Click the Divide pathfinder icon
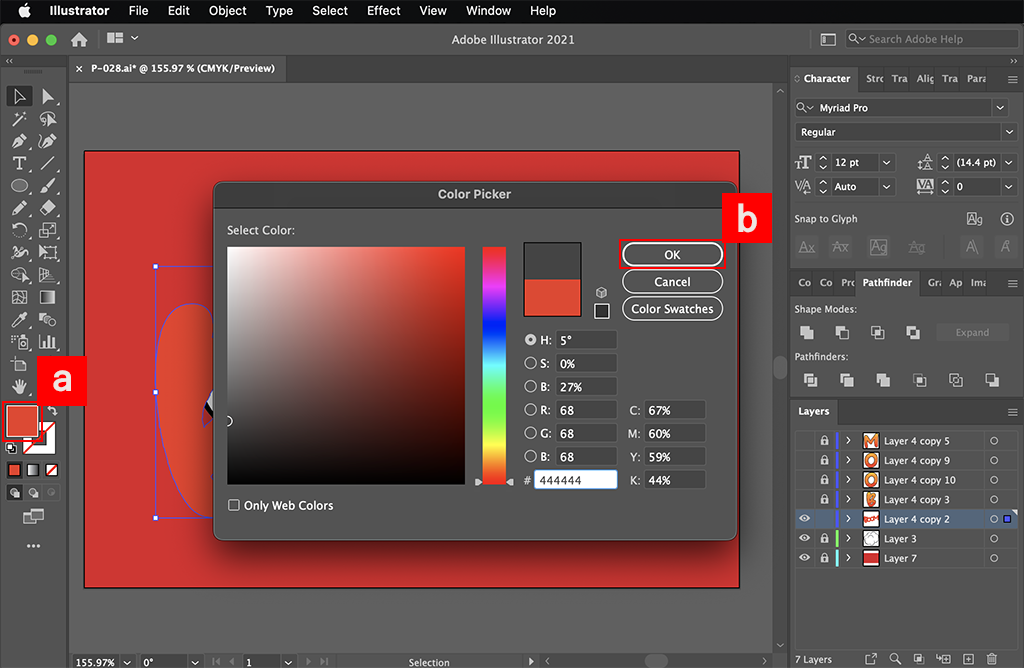Viewport: 1024px width, 668px height. pyautogui.click(x=810, y=380)
